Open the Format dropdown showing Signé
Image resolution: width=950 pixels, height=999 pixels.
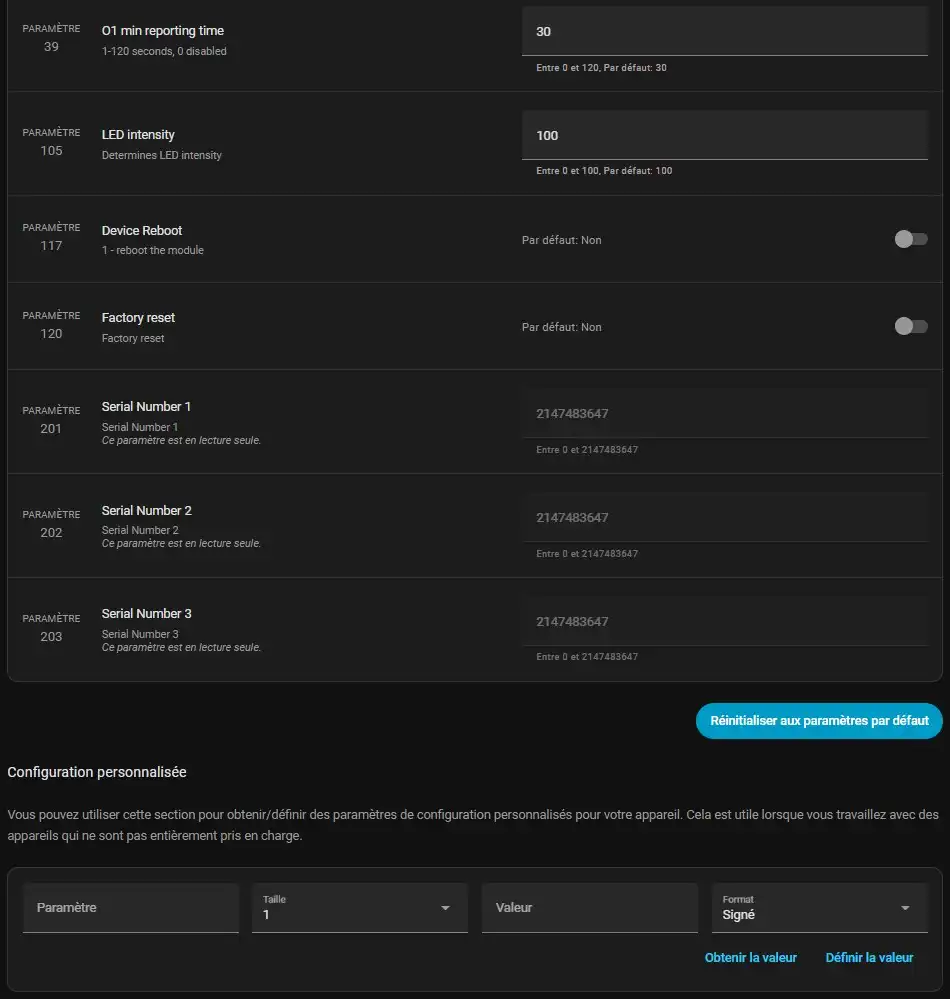(818, 908)
